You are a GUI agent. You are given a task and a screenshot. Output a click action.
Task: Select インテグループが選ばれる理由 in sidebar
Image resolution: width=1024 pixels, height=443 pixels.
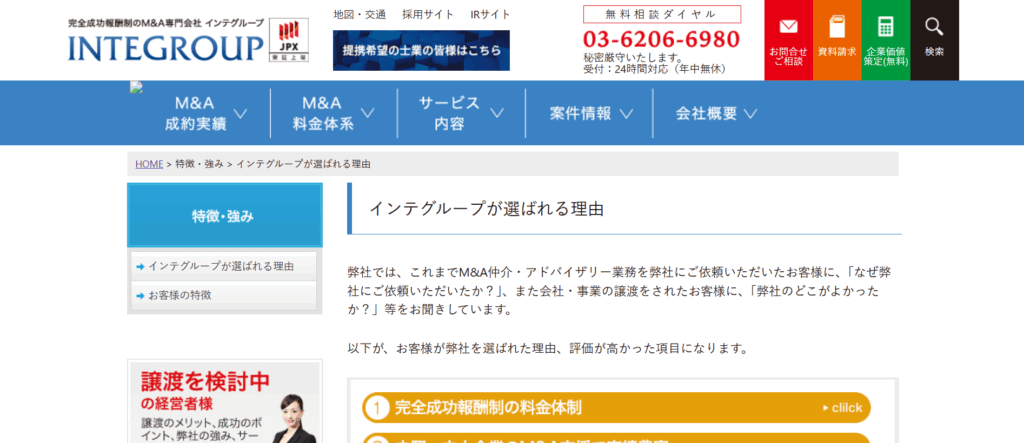220,267
